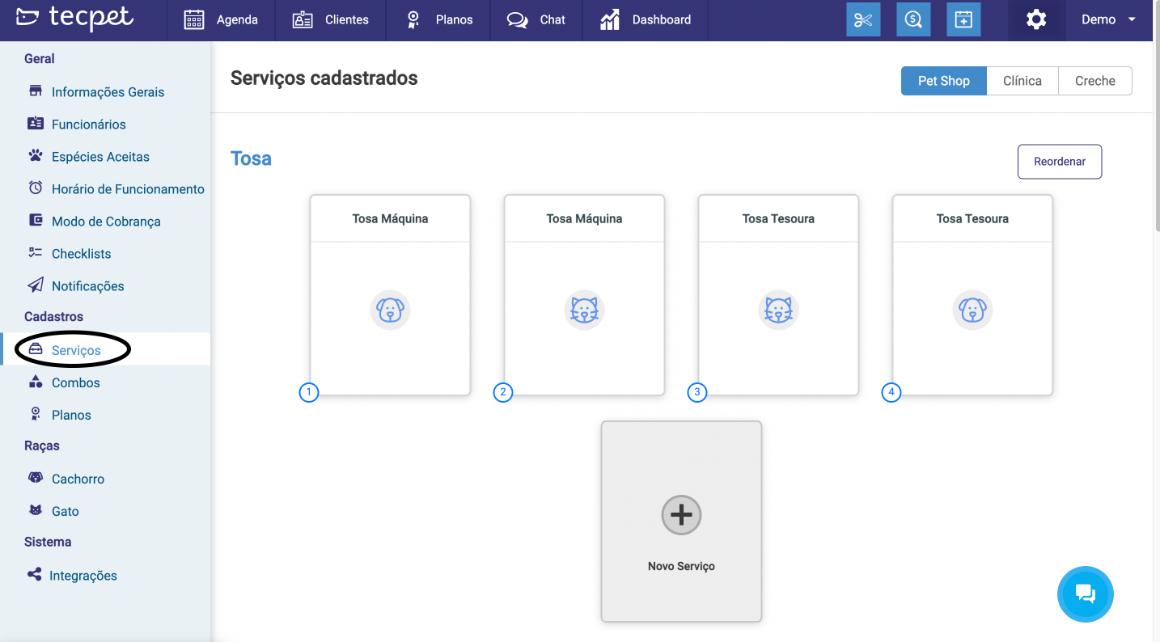Open Agenda in the top navigation
This screenshot has height=642, width=1160.
tap(222, 20)
